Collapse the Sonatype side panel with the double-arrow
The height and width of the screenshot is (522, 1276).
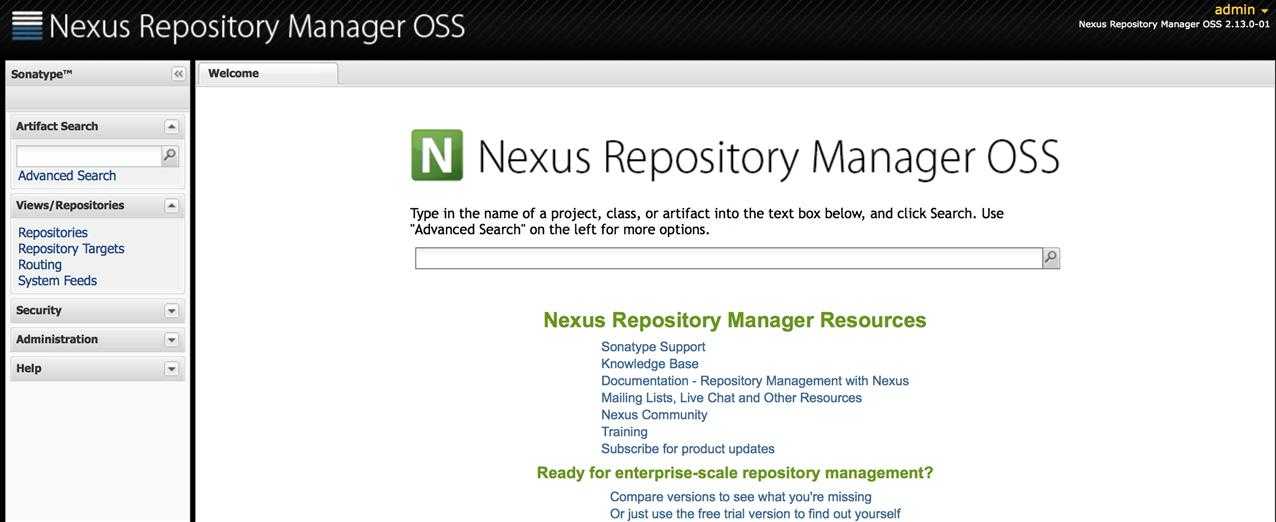click(x=178, y=74)
